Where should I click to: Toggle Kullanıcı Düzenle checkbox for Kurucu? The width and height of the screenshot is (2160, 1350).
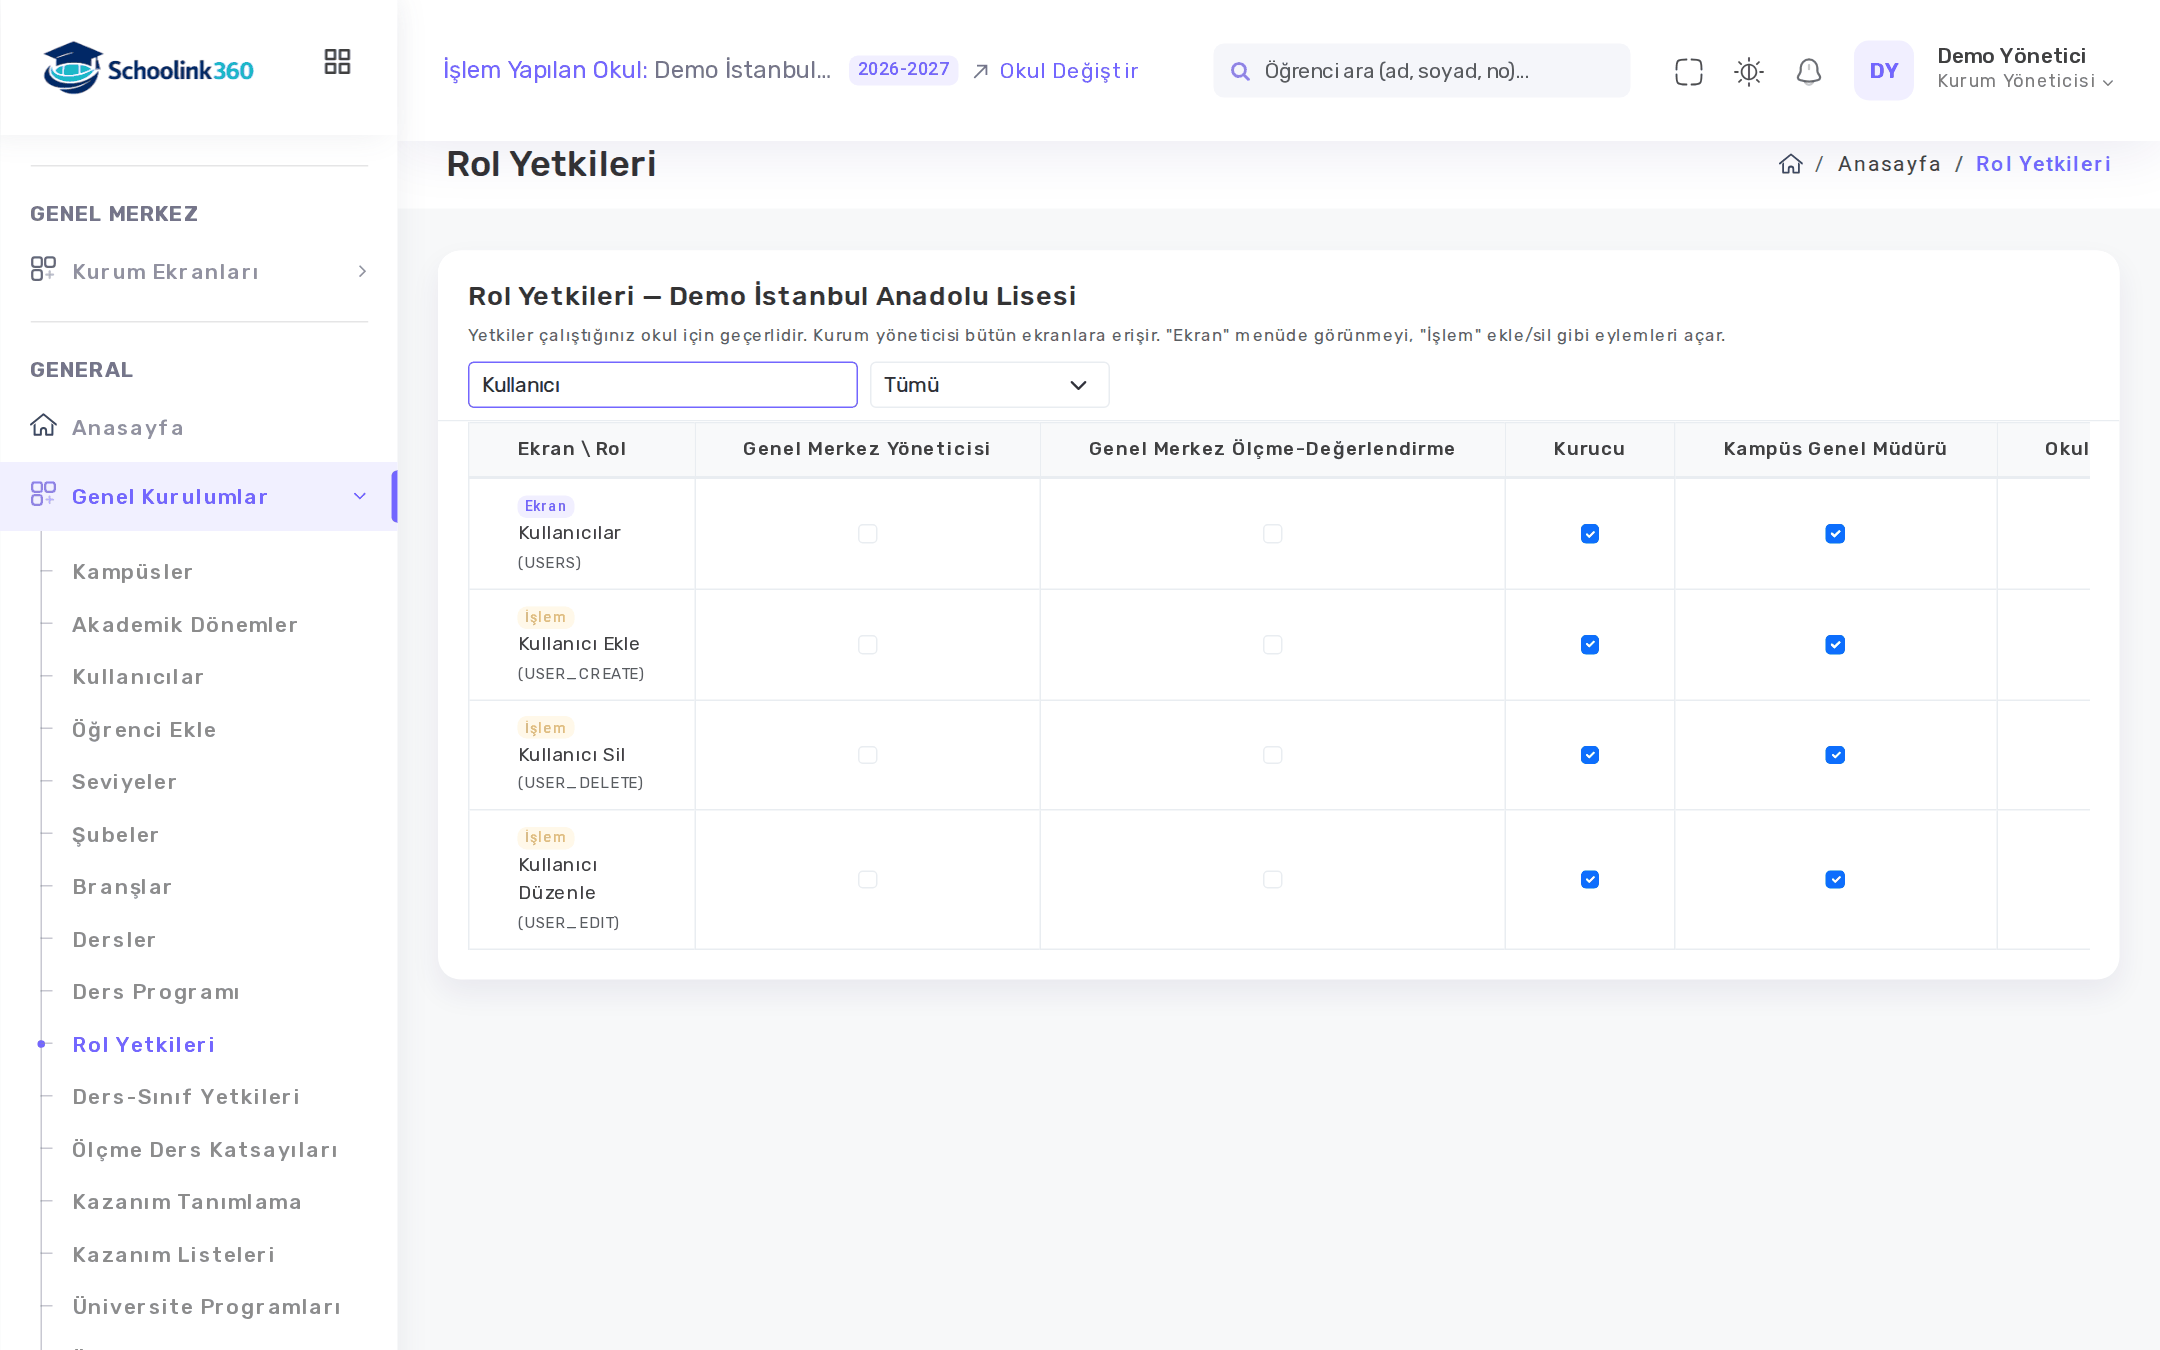pos(1589,880)
